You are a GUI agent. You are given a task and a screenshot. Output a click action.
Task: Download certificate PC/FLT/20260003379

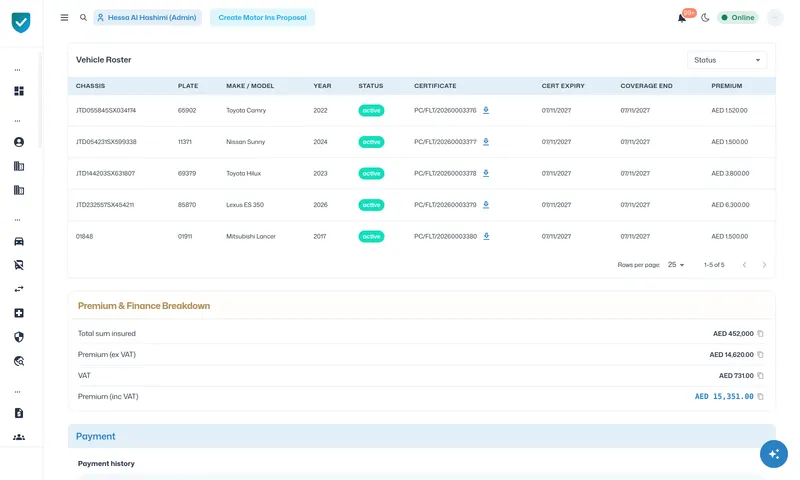tap(486, 205)
